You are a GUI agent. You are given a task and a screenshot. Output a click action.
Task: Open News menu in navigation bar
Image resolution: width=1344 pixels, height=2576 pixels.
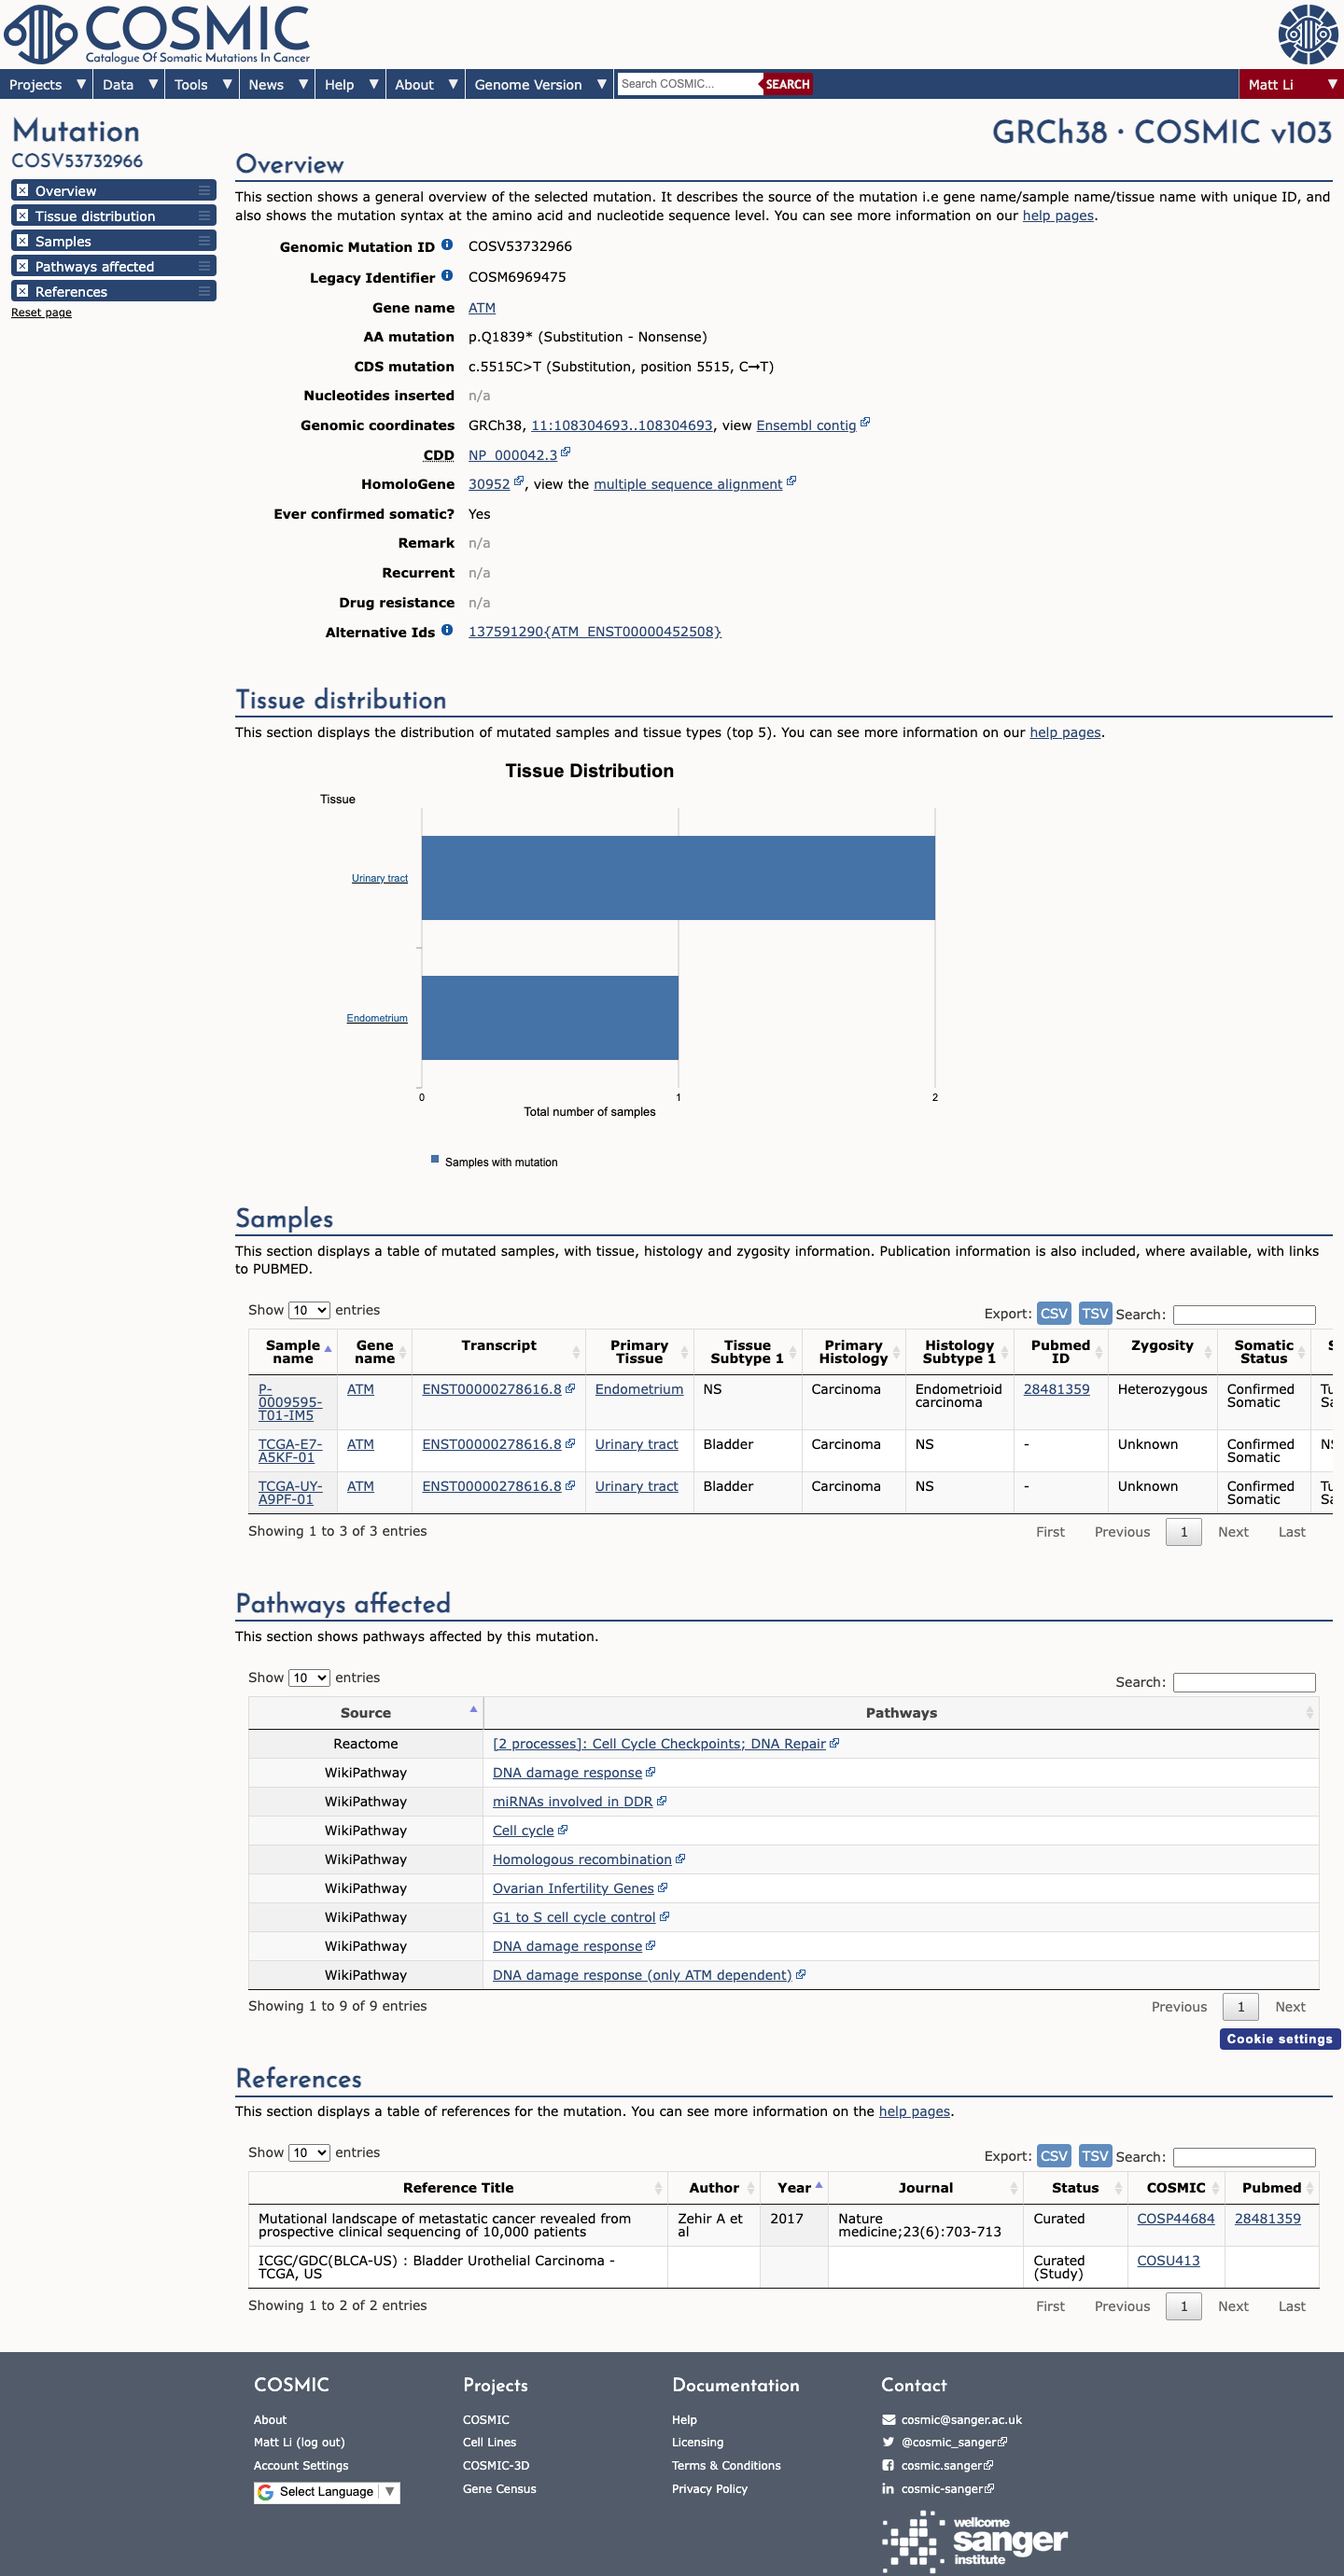278,84
